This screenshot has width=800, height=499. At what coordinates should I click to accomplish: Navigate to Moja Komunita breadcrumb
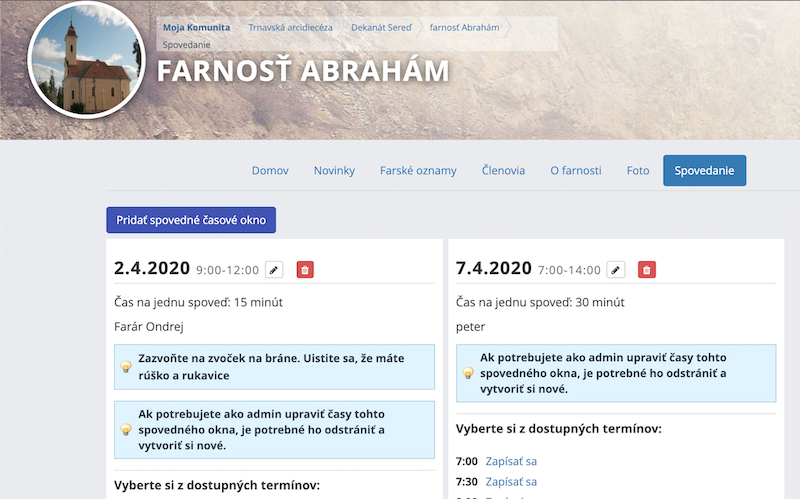pyautogui.click(x=196, y=28)
